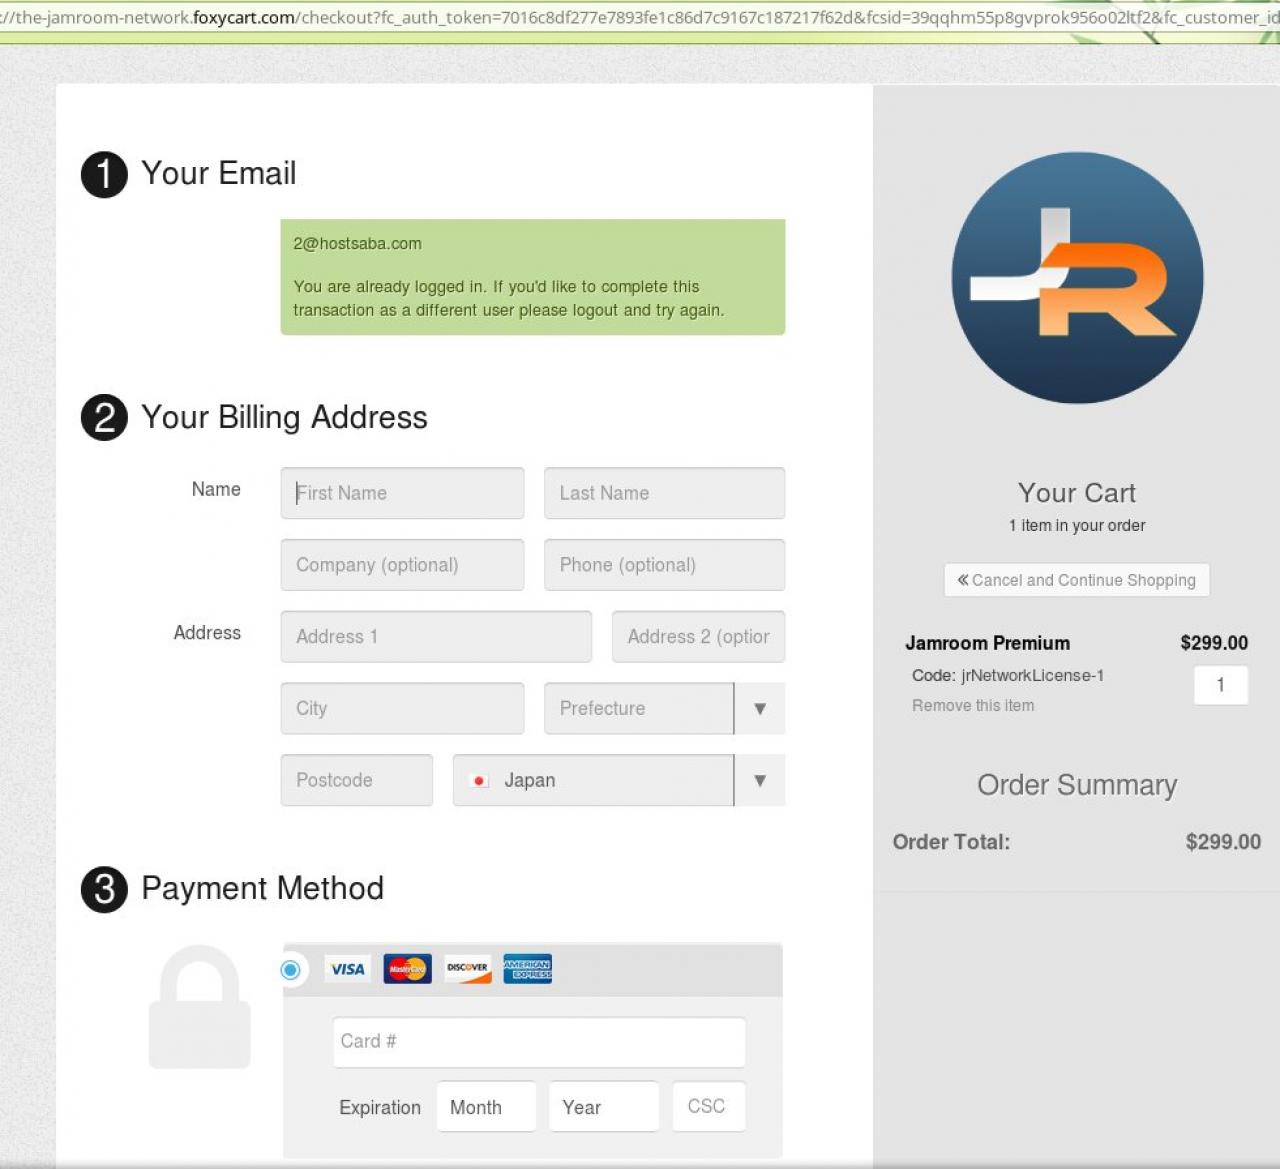
Task: Click the American Express card icon
Action: [527, 969]
